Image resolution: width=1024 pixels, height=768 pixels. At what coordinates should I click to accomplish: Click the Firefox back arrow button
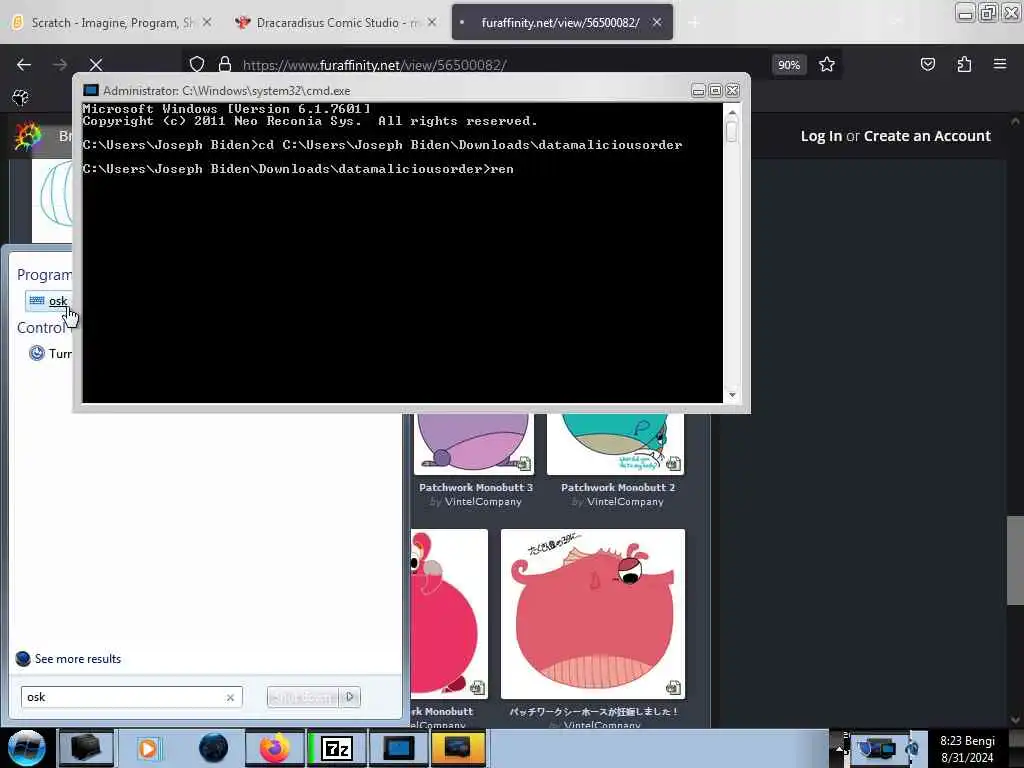(24, 65)
